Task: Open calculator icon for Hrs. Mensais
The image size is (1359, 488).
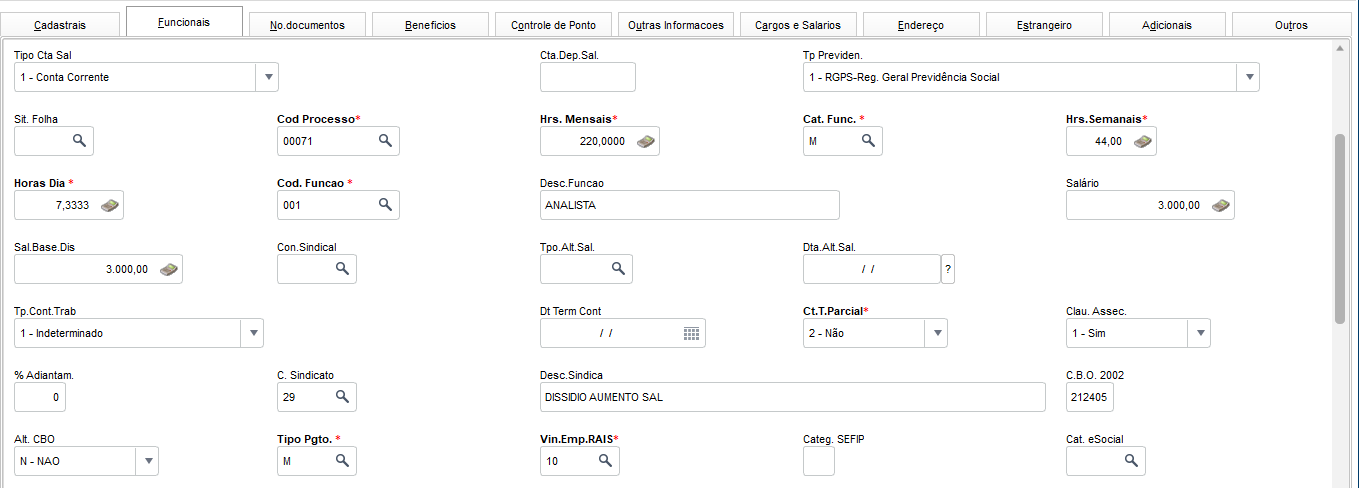Action: coord(646,141)
